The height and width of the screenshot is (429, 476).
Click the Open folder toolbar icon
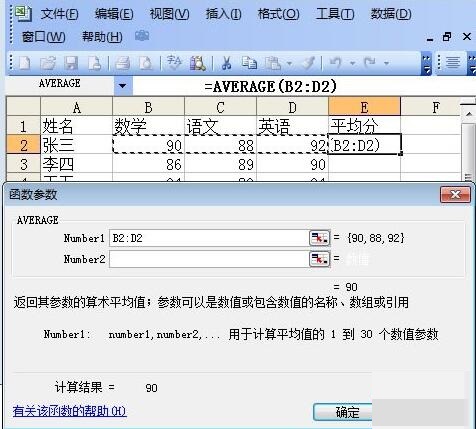pyautogui.click(x=48, y=63)
